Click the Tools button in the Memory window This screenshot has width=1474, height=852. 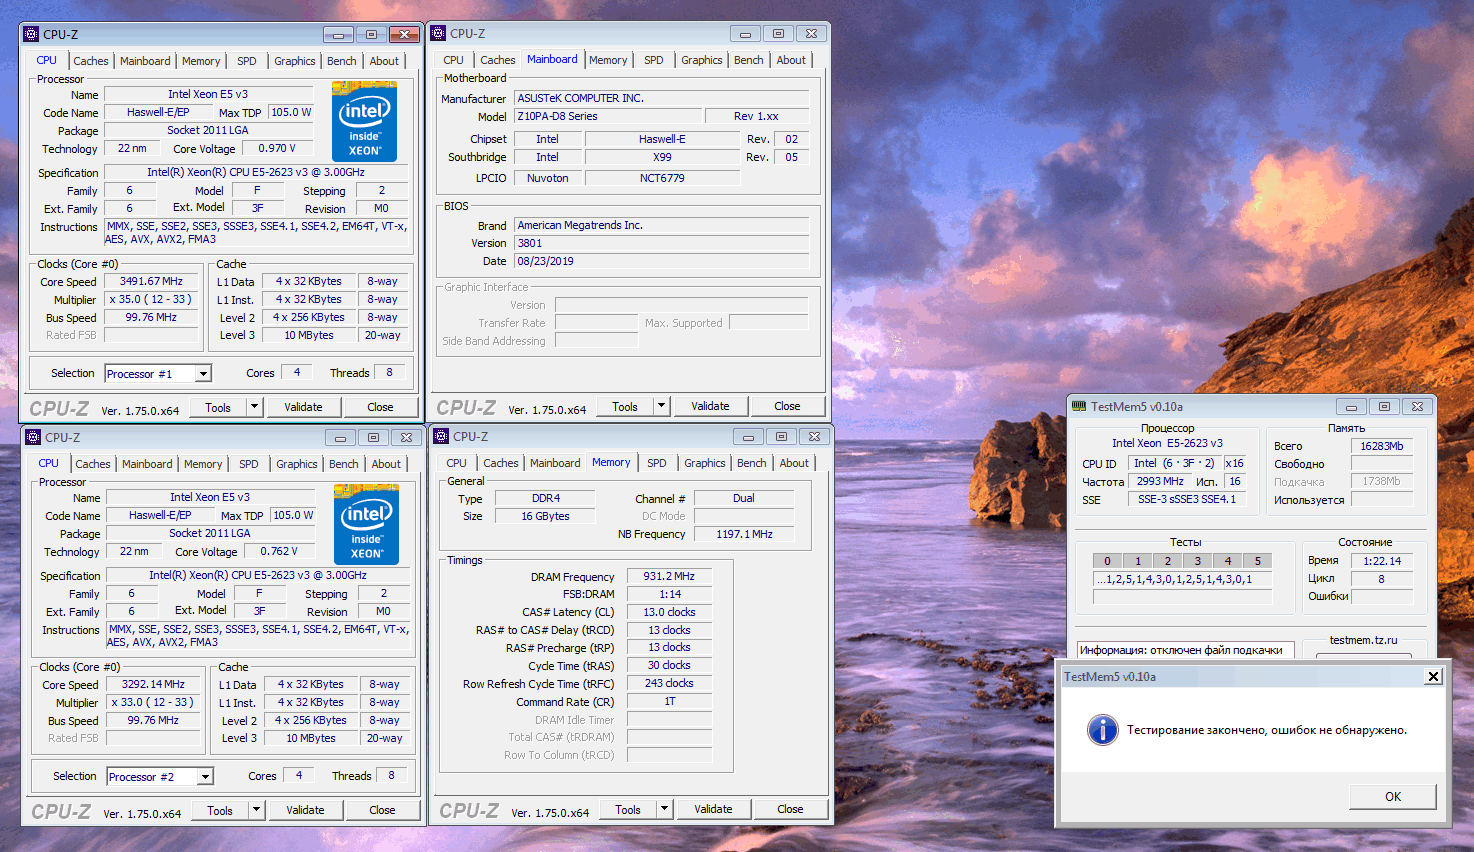pyautogui.click(x=628, y=809)
